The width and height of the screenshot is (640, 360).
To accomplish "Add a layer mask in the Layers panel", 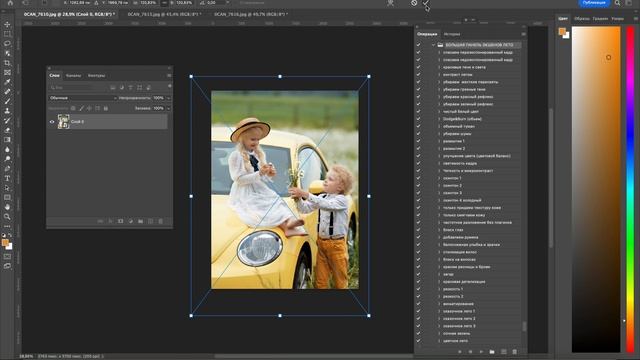I will [x=120, y=221].
